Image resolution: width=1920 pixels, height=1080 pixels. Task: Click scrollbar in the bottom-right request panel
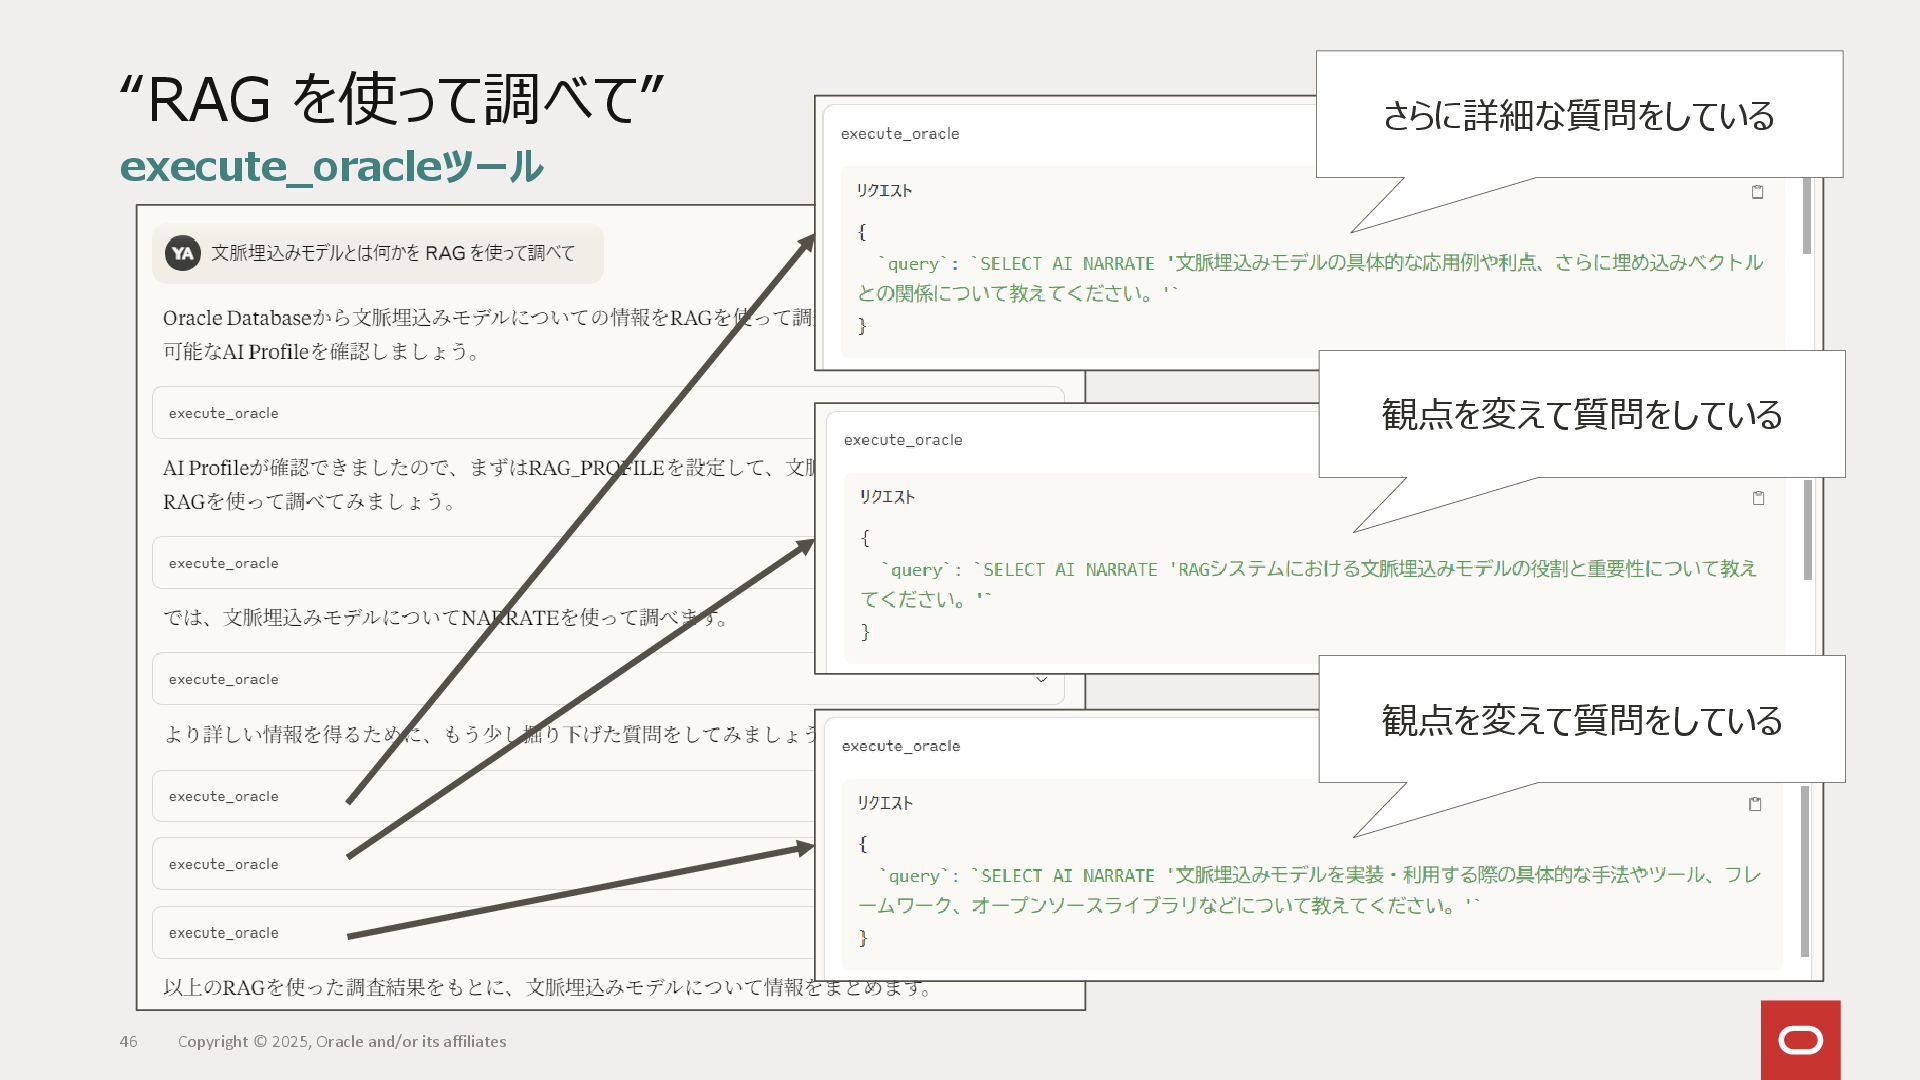point(1805,870)
